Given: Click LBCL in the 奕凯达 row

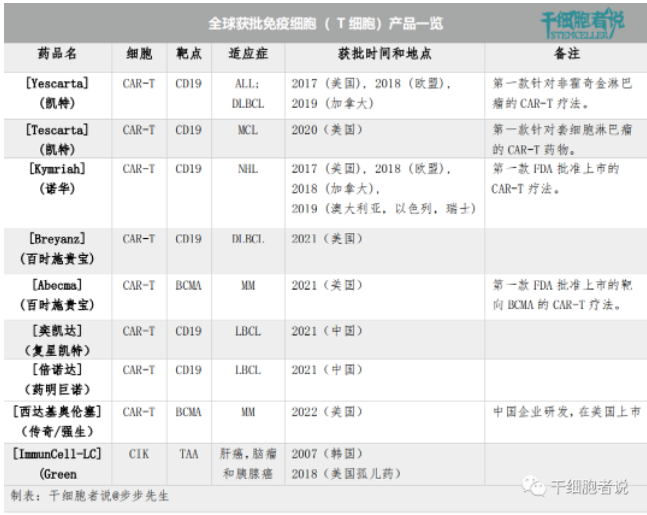Looking at the screenshot, I should [x=248, y=331].
